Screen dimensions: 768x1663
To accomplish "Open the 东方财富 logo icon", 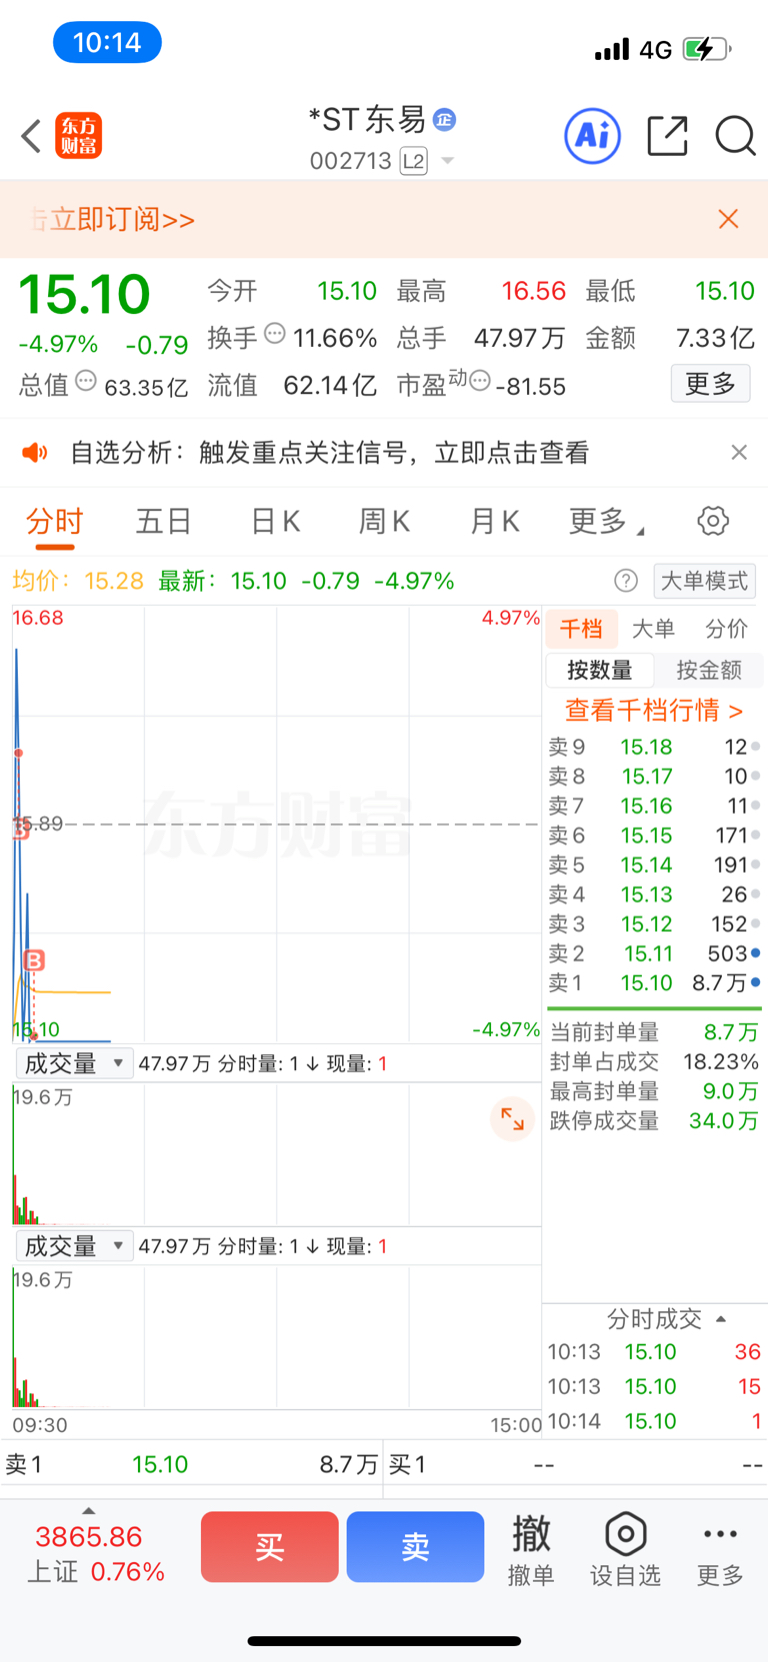I will [x=79, y=136].
